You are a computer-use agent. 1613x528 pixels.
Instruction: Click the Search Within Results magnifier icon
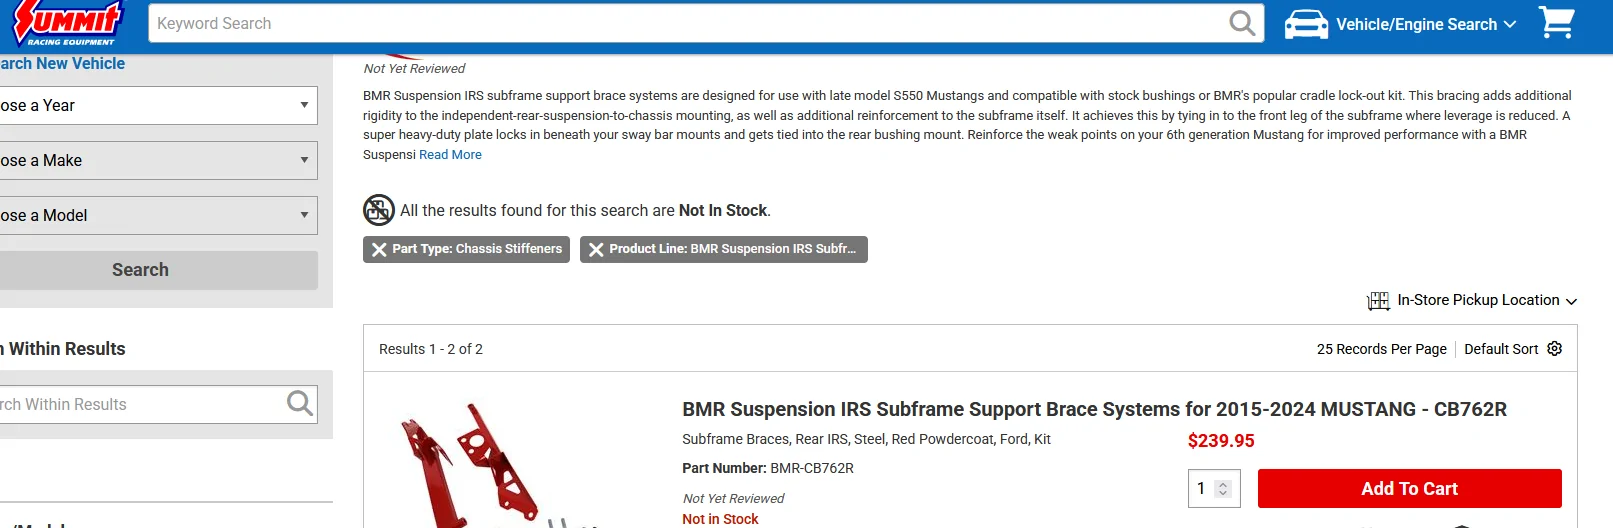(300, 403)
